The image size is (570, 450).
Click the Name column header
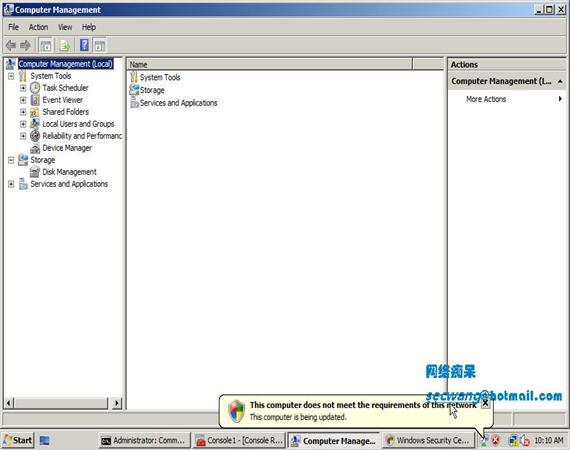(270, 64)
